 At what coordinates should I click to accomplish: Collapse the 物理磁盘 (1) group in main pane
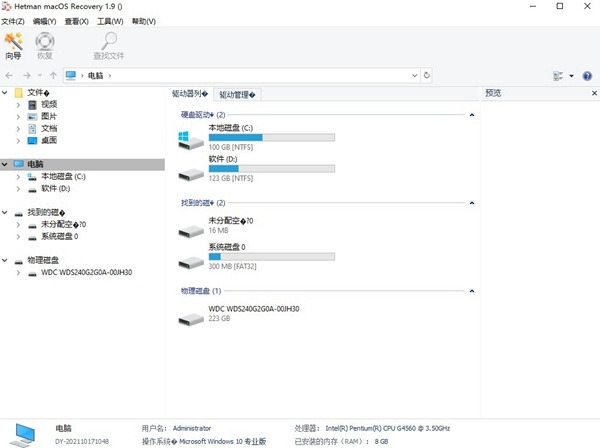point(472,291)
